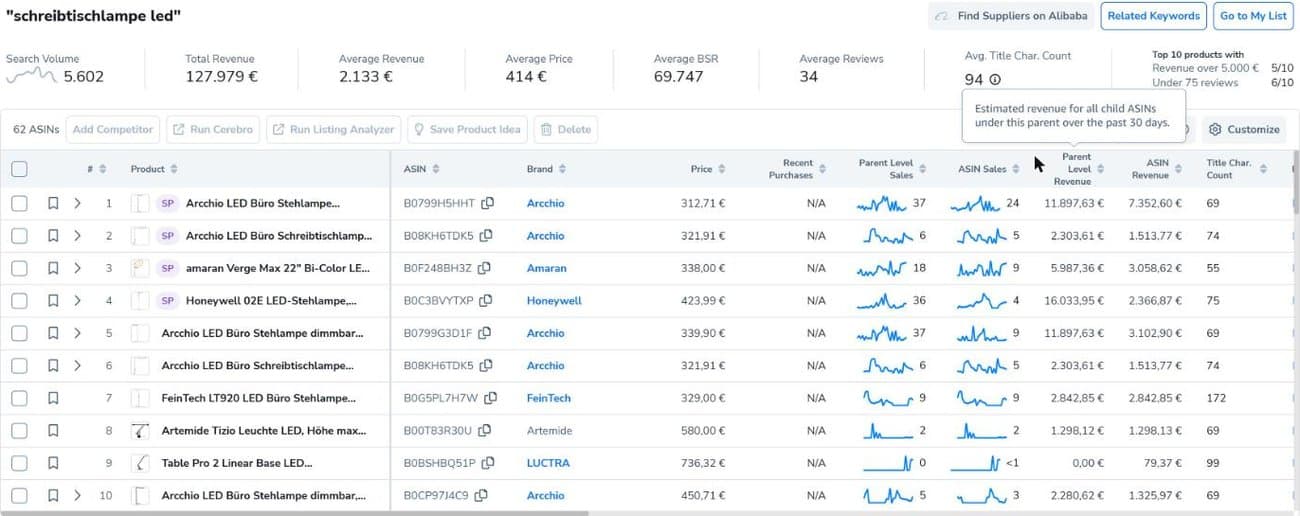Screen dimensions: 1300x516
Task: Sort by Recent Purchases column
Action: [823, 169]
